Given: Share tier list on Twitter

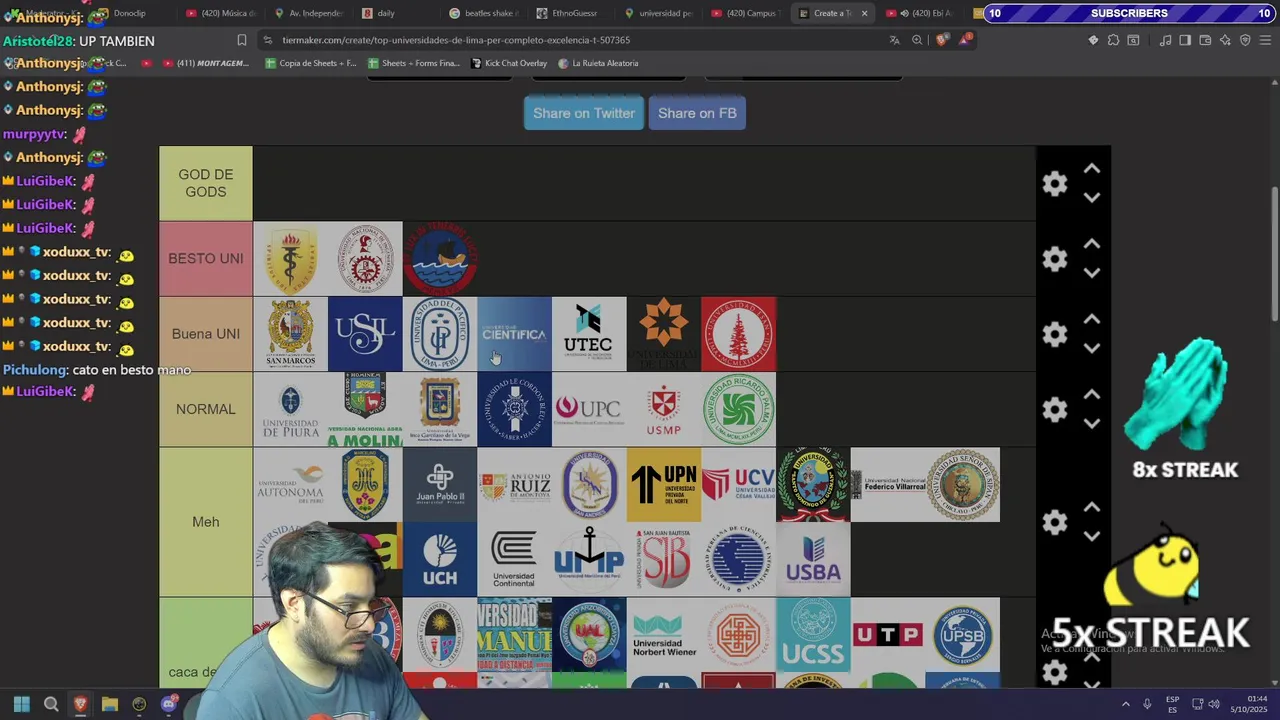Looking at the screenshot, I should click(584, 113).
